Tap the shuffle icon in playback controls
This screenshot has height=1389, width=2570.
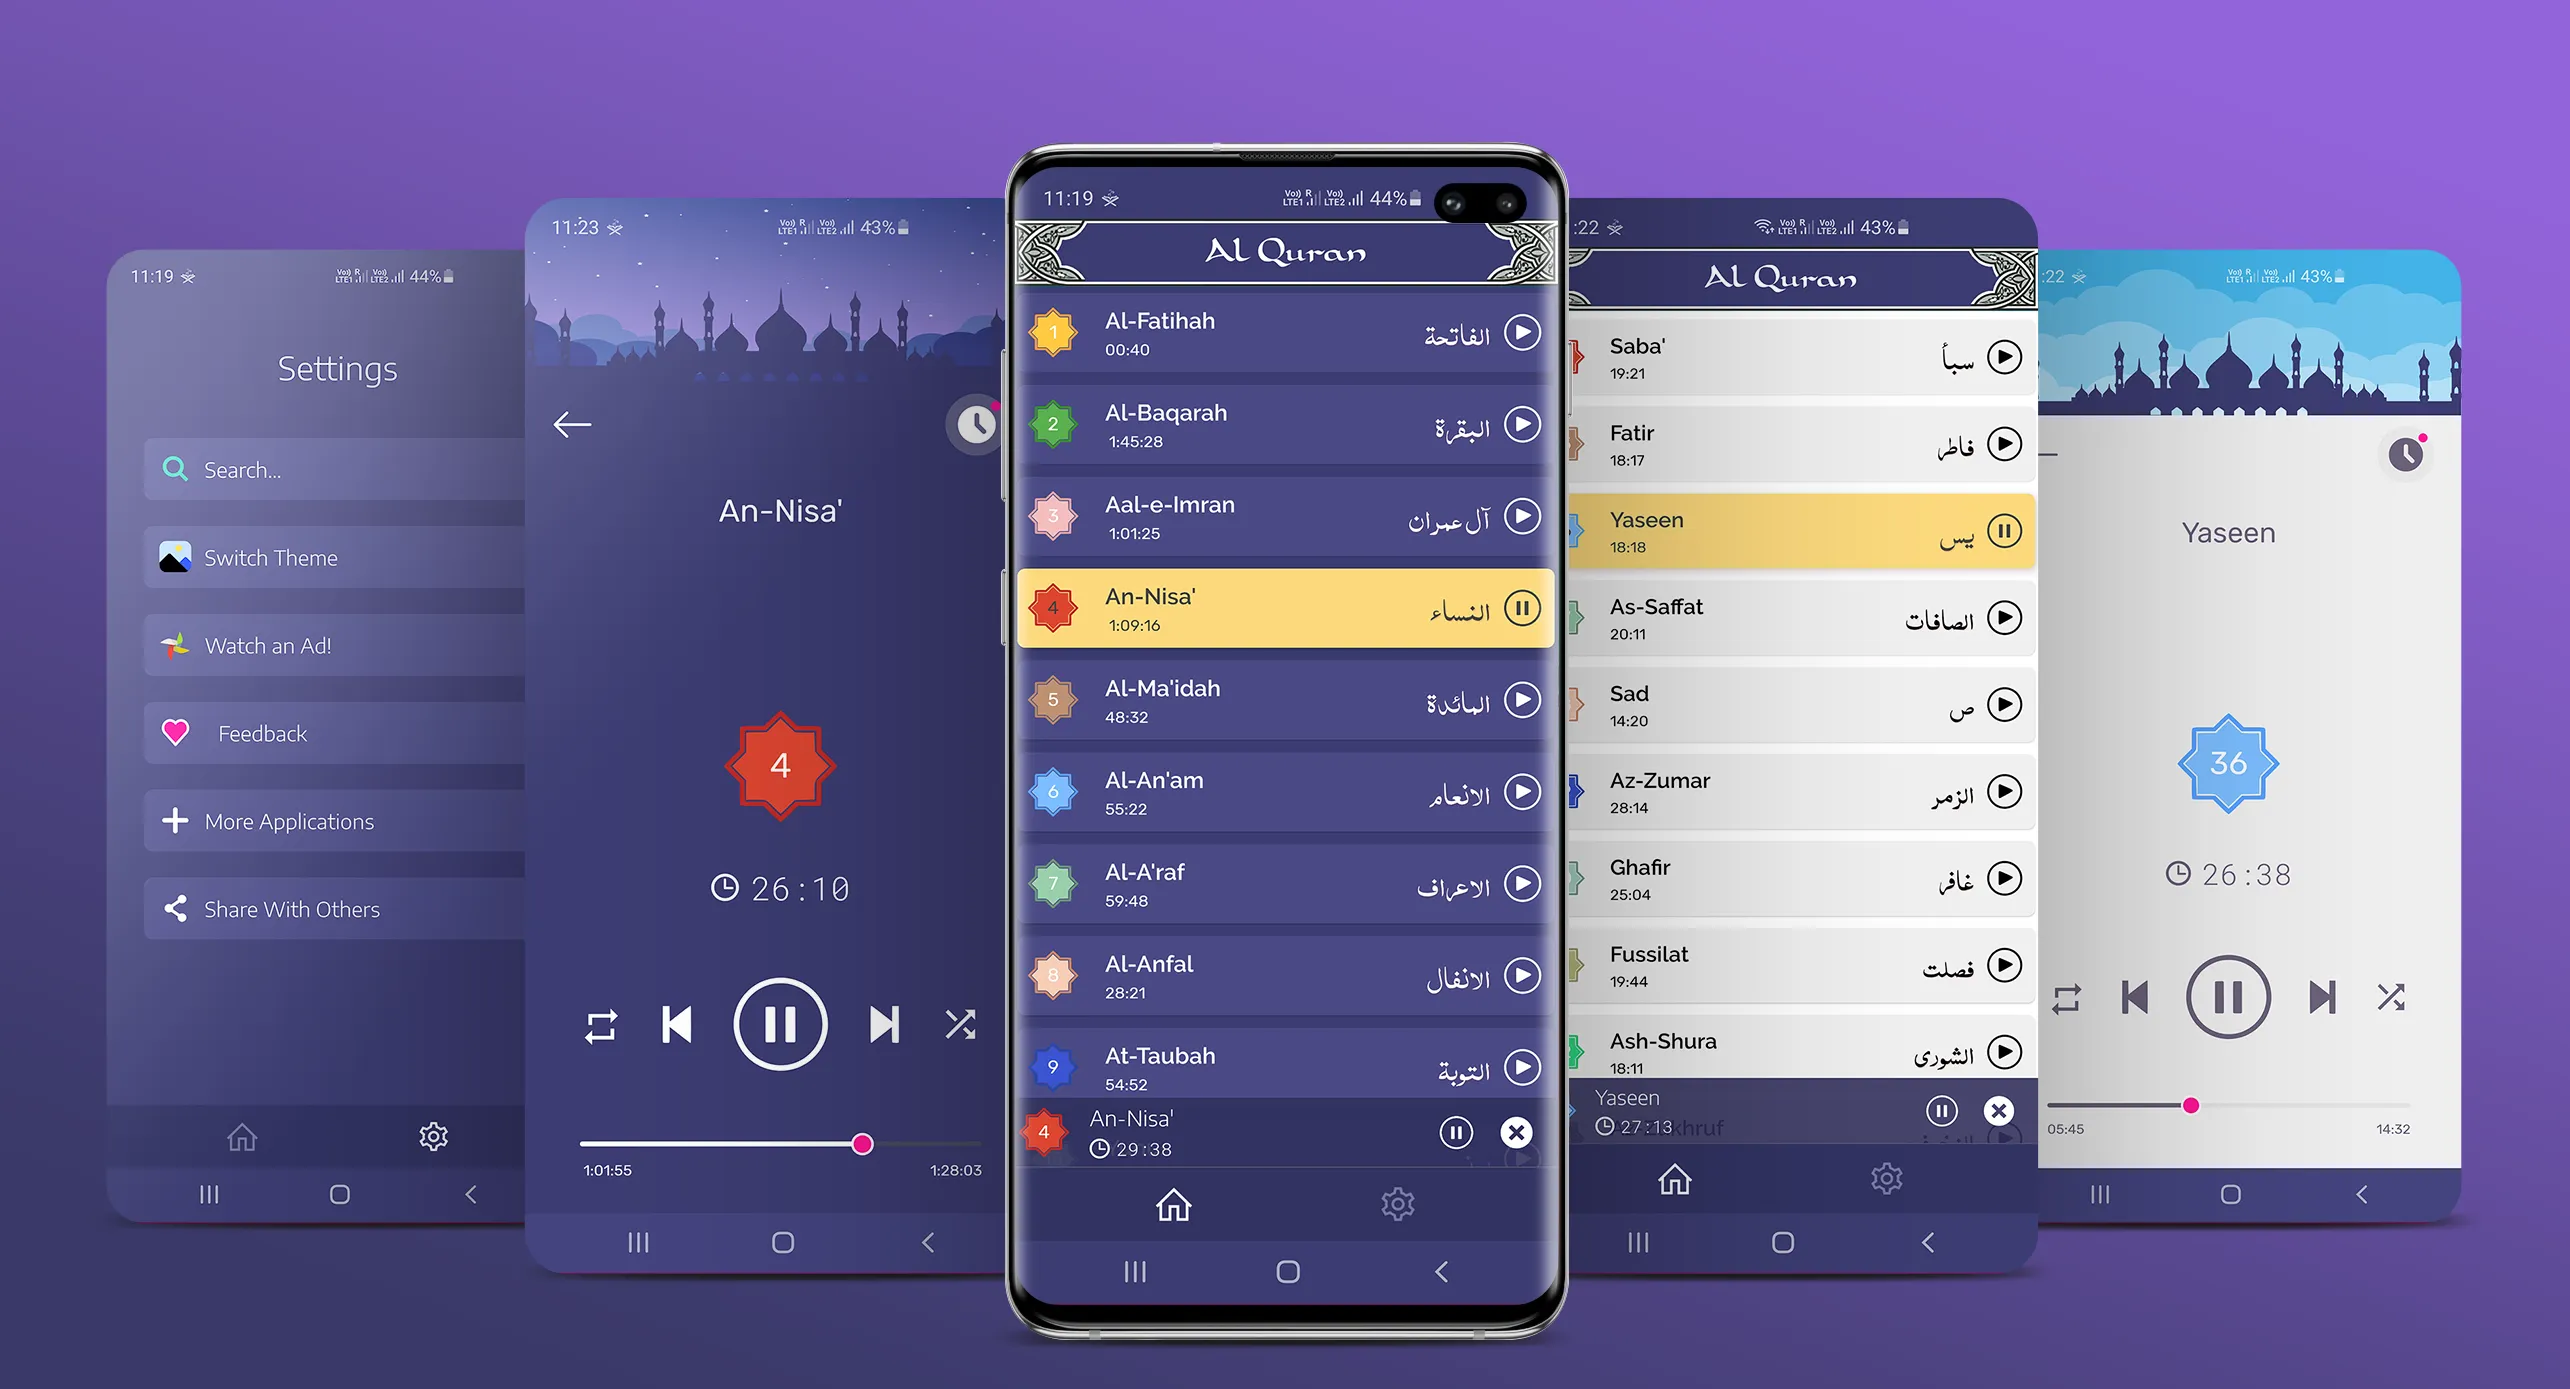coord(961,1025)
